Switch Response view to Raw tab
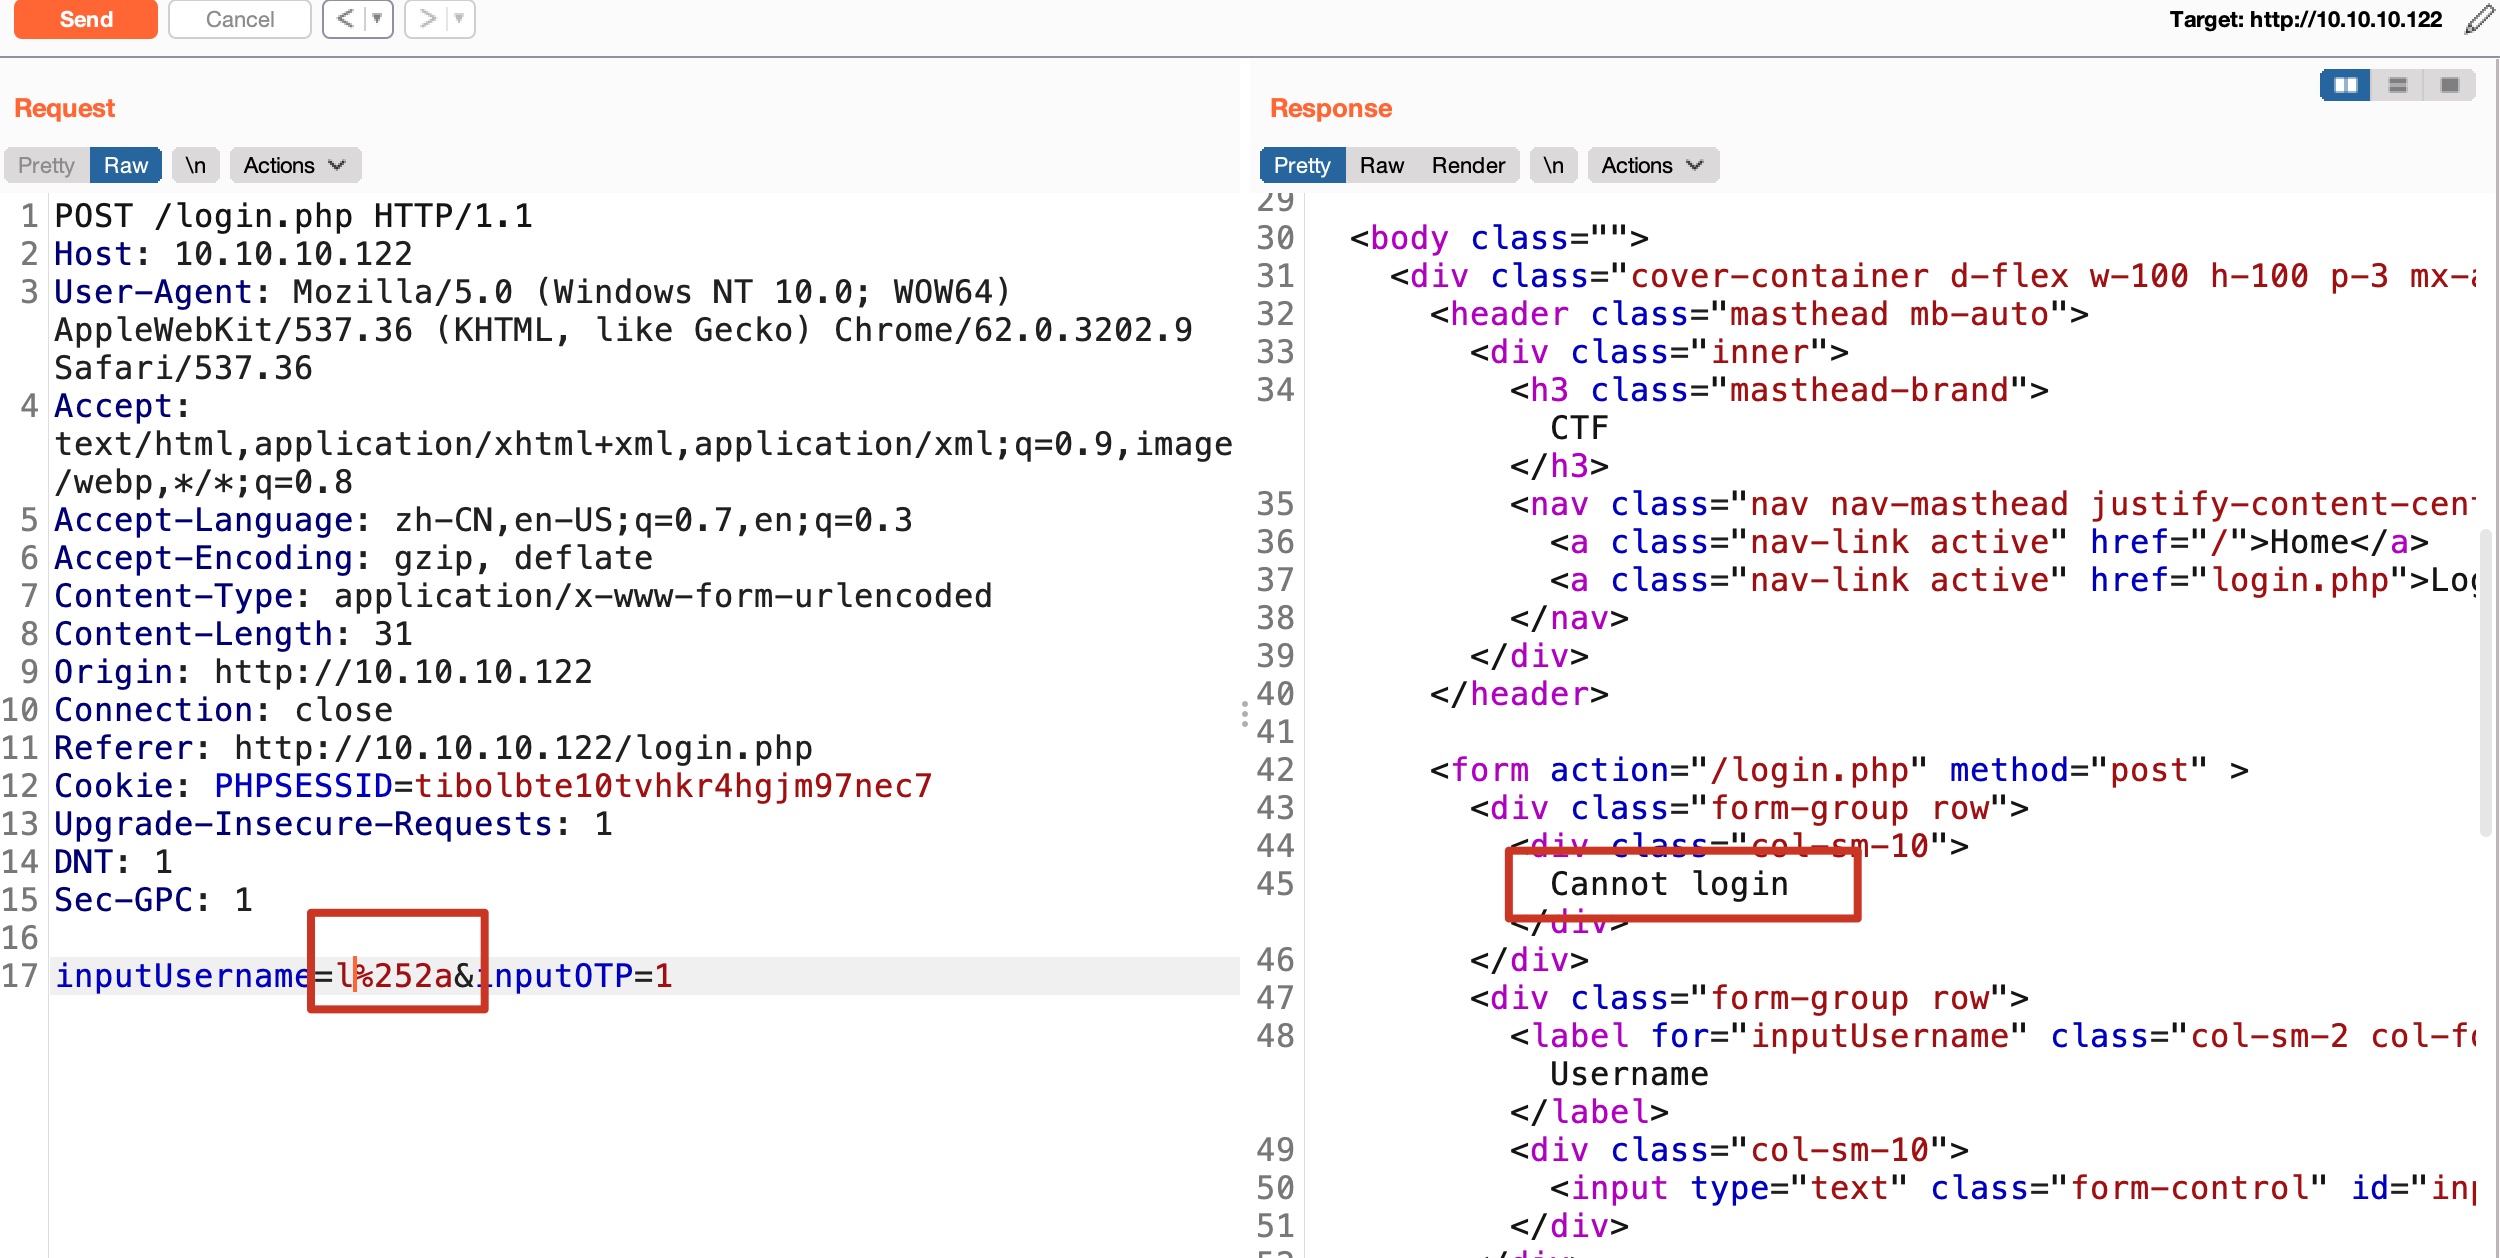This screenshot has height=1258, width=2500. (x=1381, y=165)
